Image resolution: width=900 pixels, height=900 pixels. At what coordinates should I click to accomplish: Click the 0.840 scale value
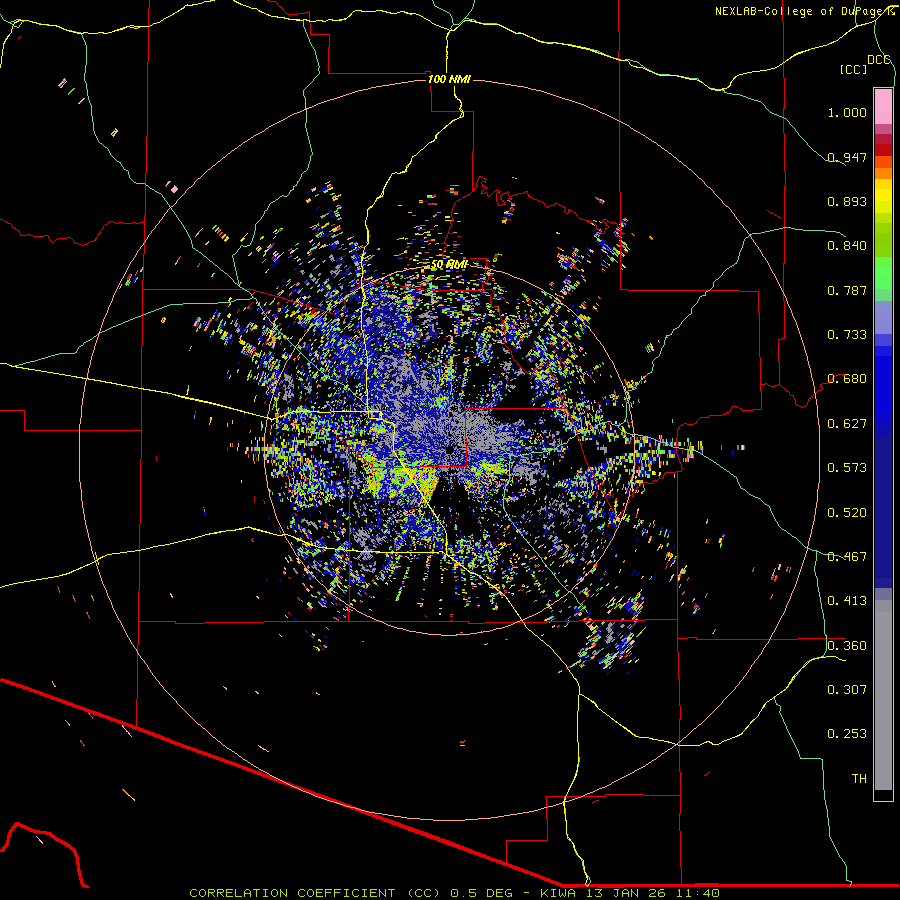tap(847, 246)
